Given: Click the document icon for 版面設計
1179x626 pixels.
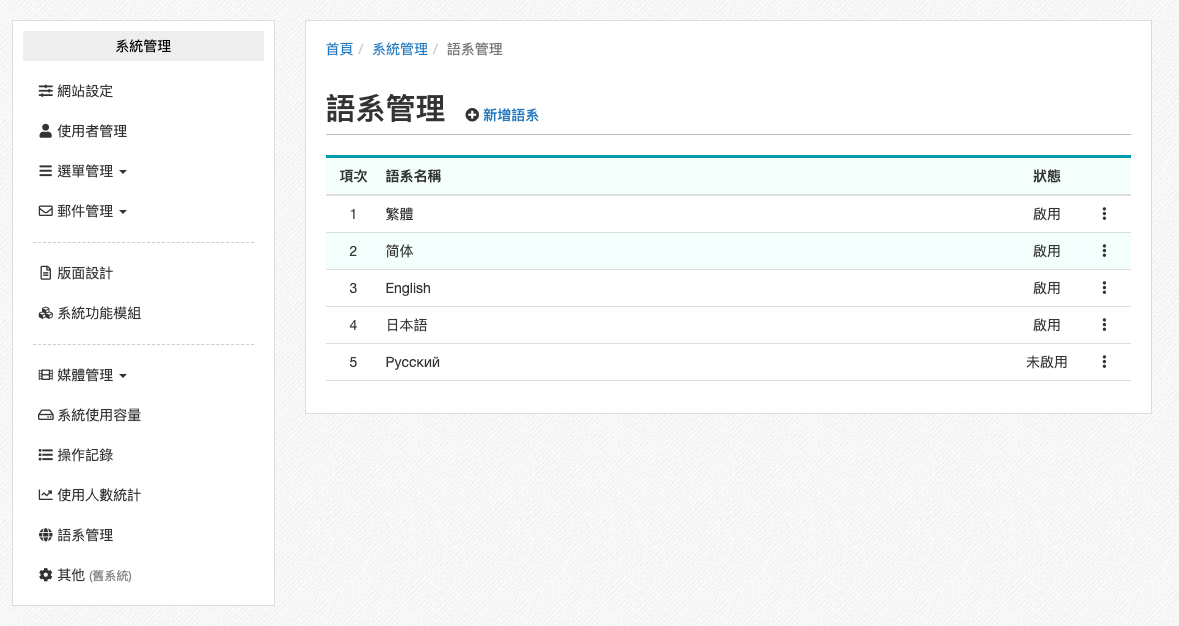Looking at the screenshot, I should coord(45,273).
